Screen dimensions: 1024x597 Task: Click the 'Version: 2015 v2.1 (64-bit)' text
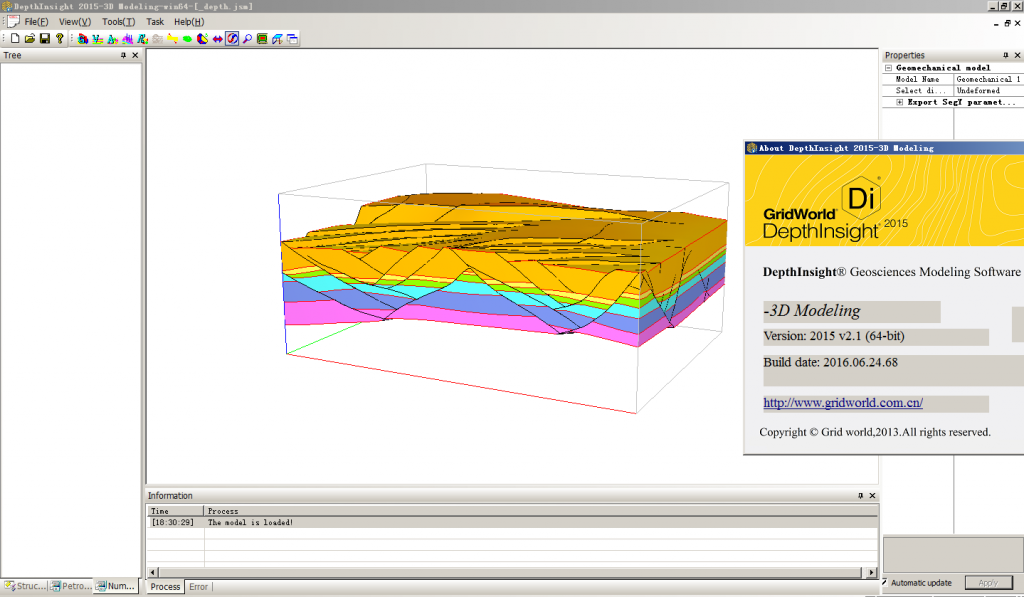coord(834,336)
